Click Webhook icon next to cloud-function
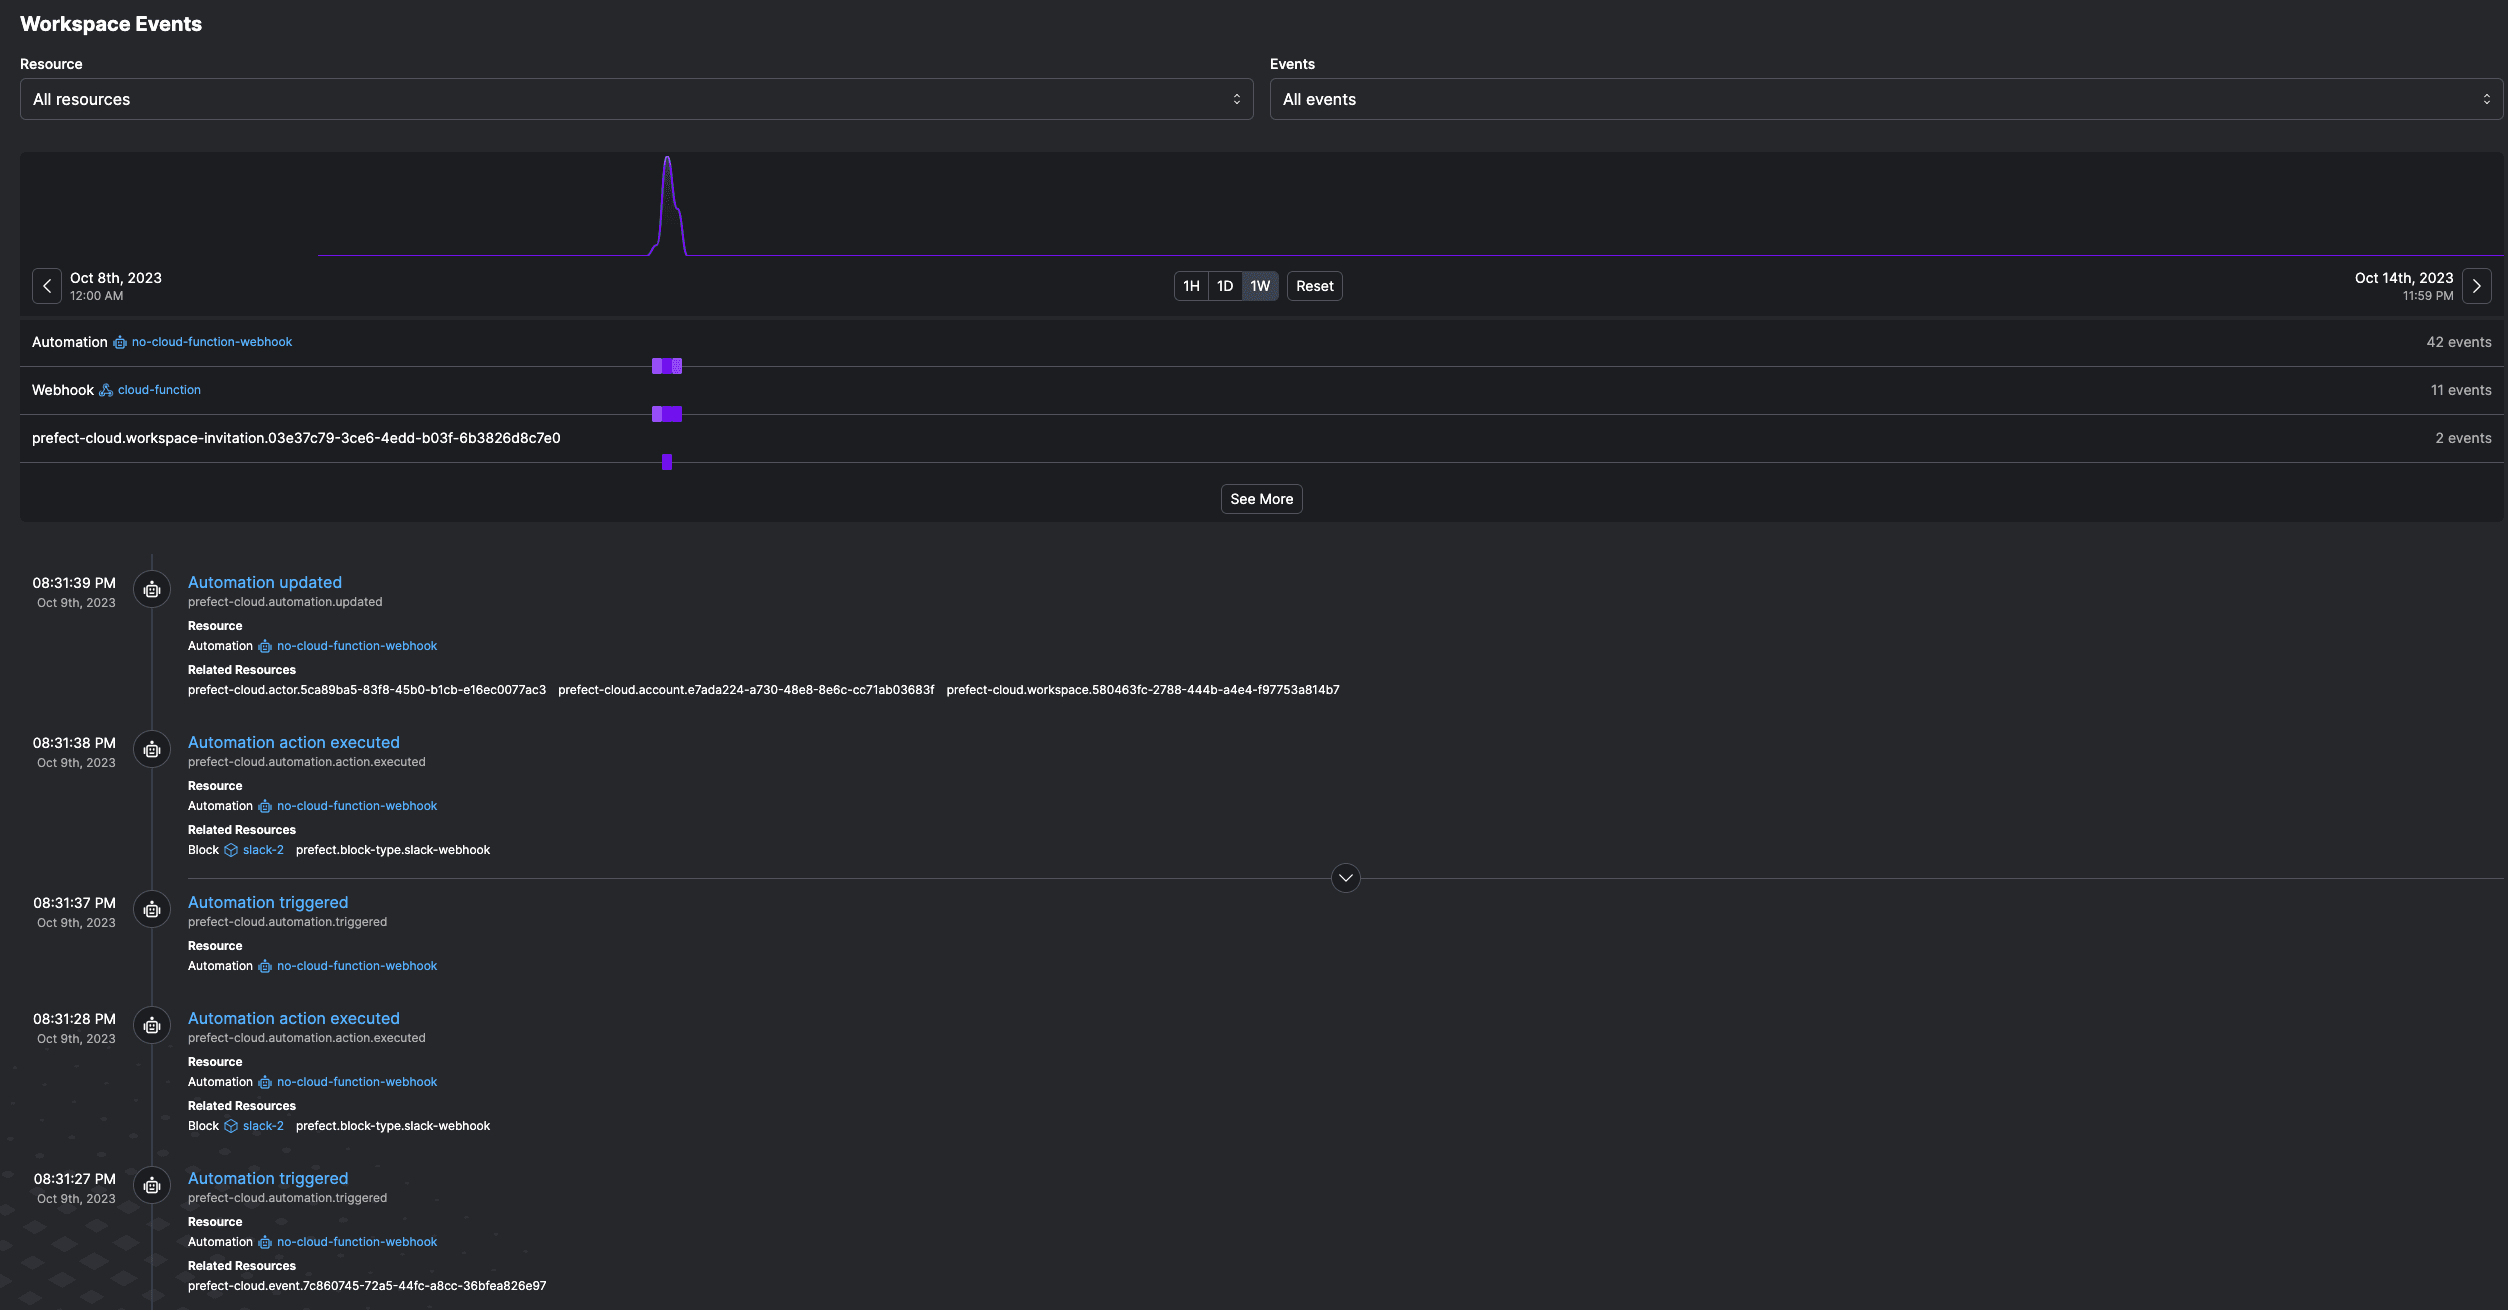Viewport: 2508px width, 1310px height. coord(106,390)
